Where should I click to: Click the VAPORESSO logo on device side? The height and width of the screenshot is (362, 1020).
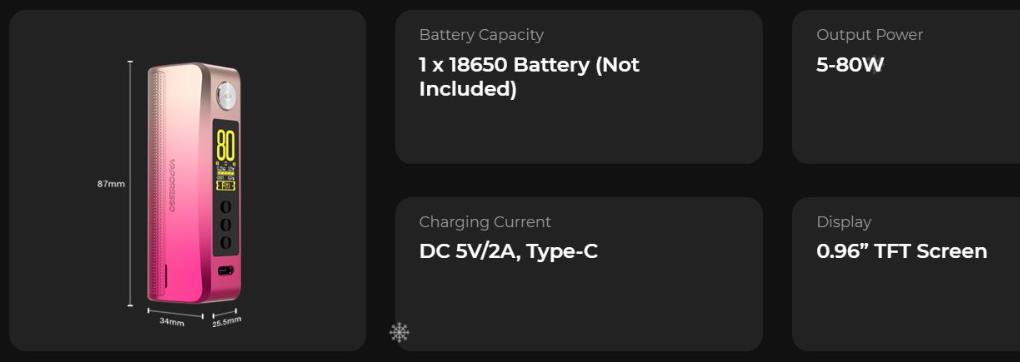coord(172,186)
